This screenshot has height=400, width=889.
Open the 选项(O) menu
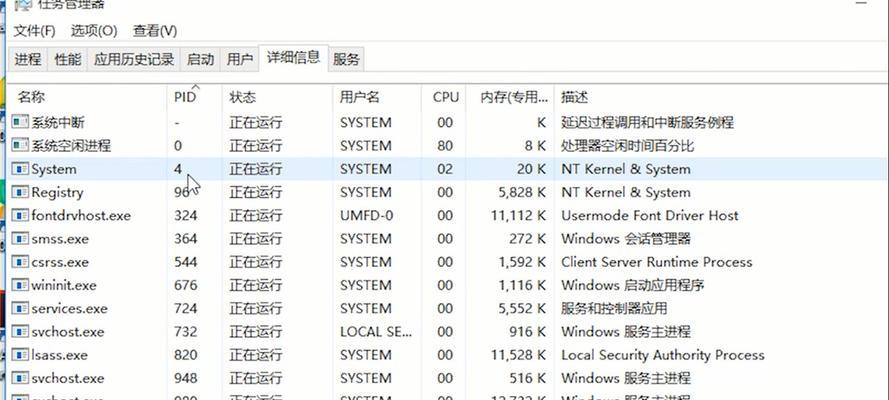tap(94, 31)
